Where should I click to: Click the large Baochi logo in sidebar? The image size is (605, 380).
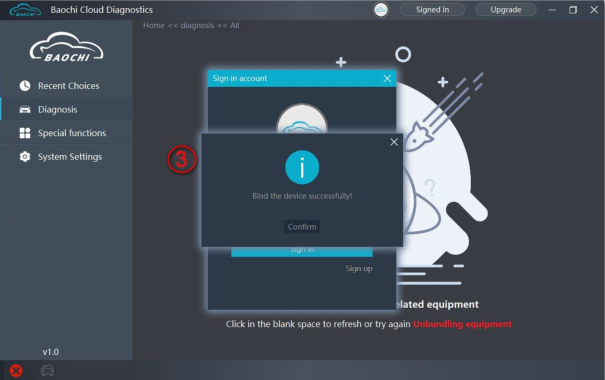(x=66, y=47)
